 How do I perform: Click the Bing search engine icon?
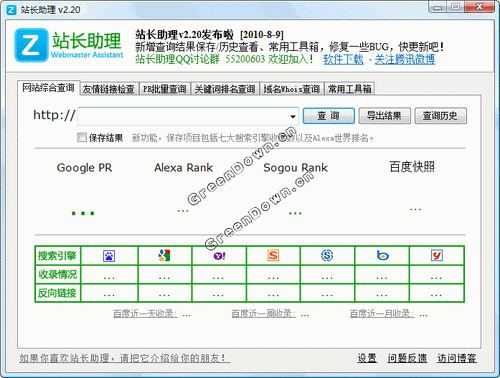point(382,255)
